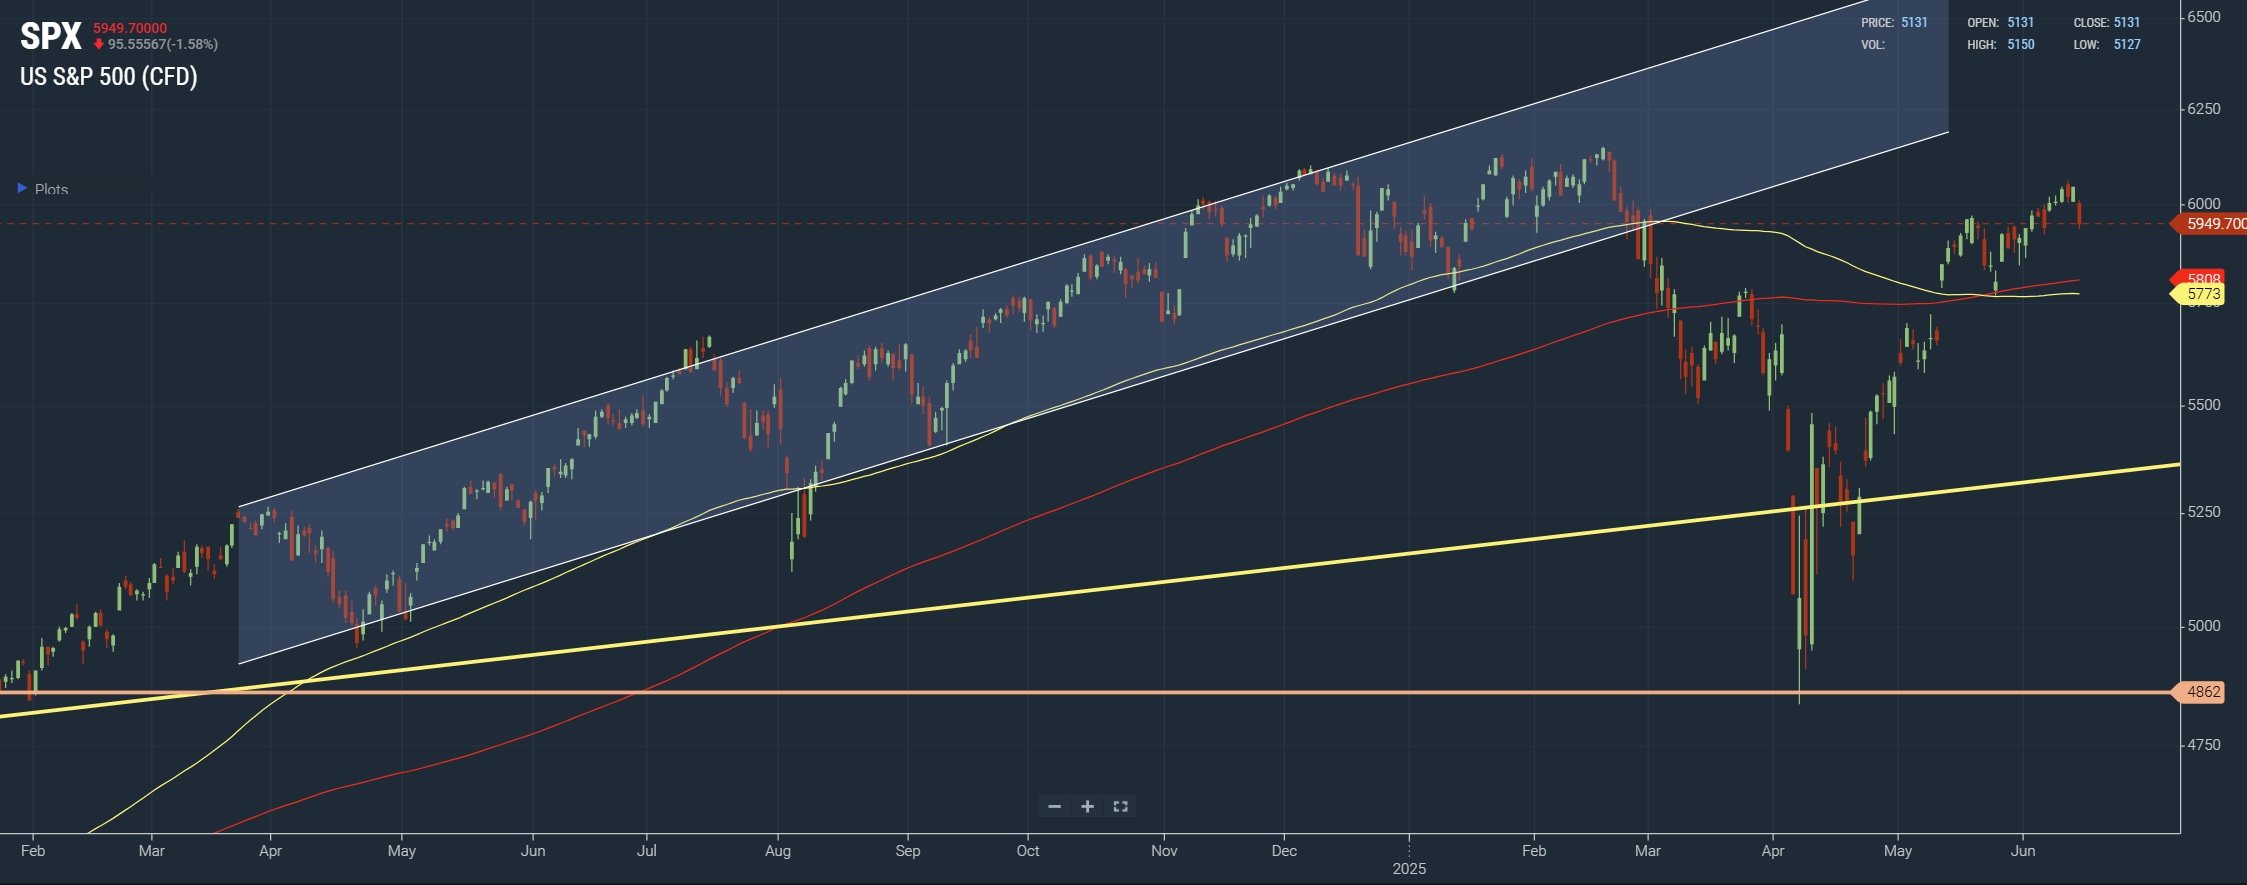Click the OPEN: 5131 readout
Screen dimensions: 2247x885
click(2000, 22)
